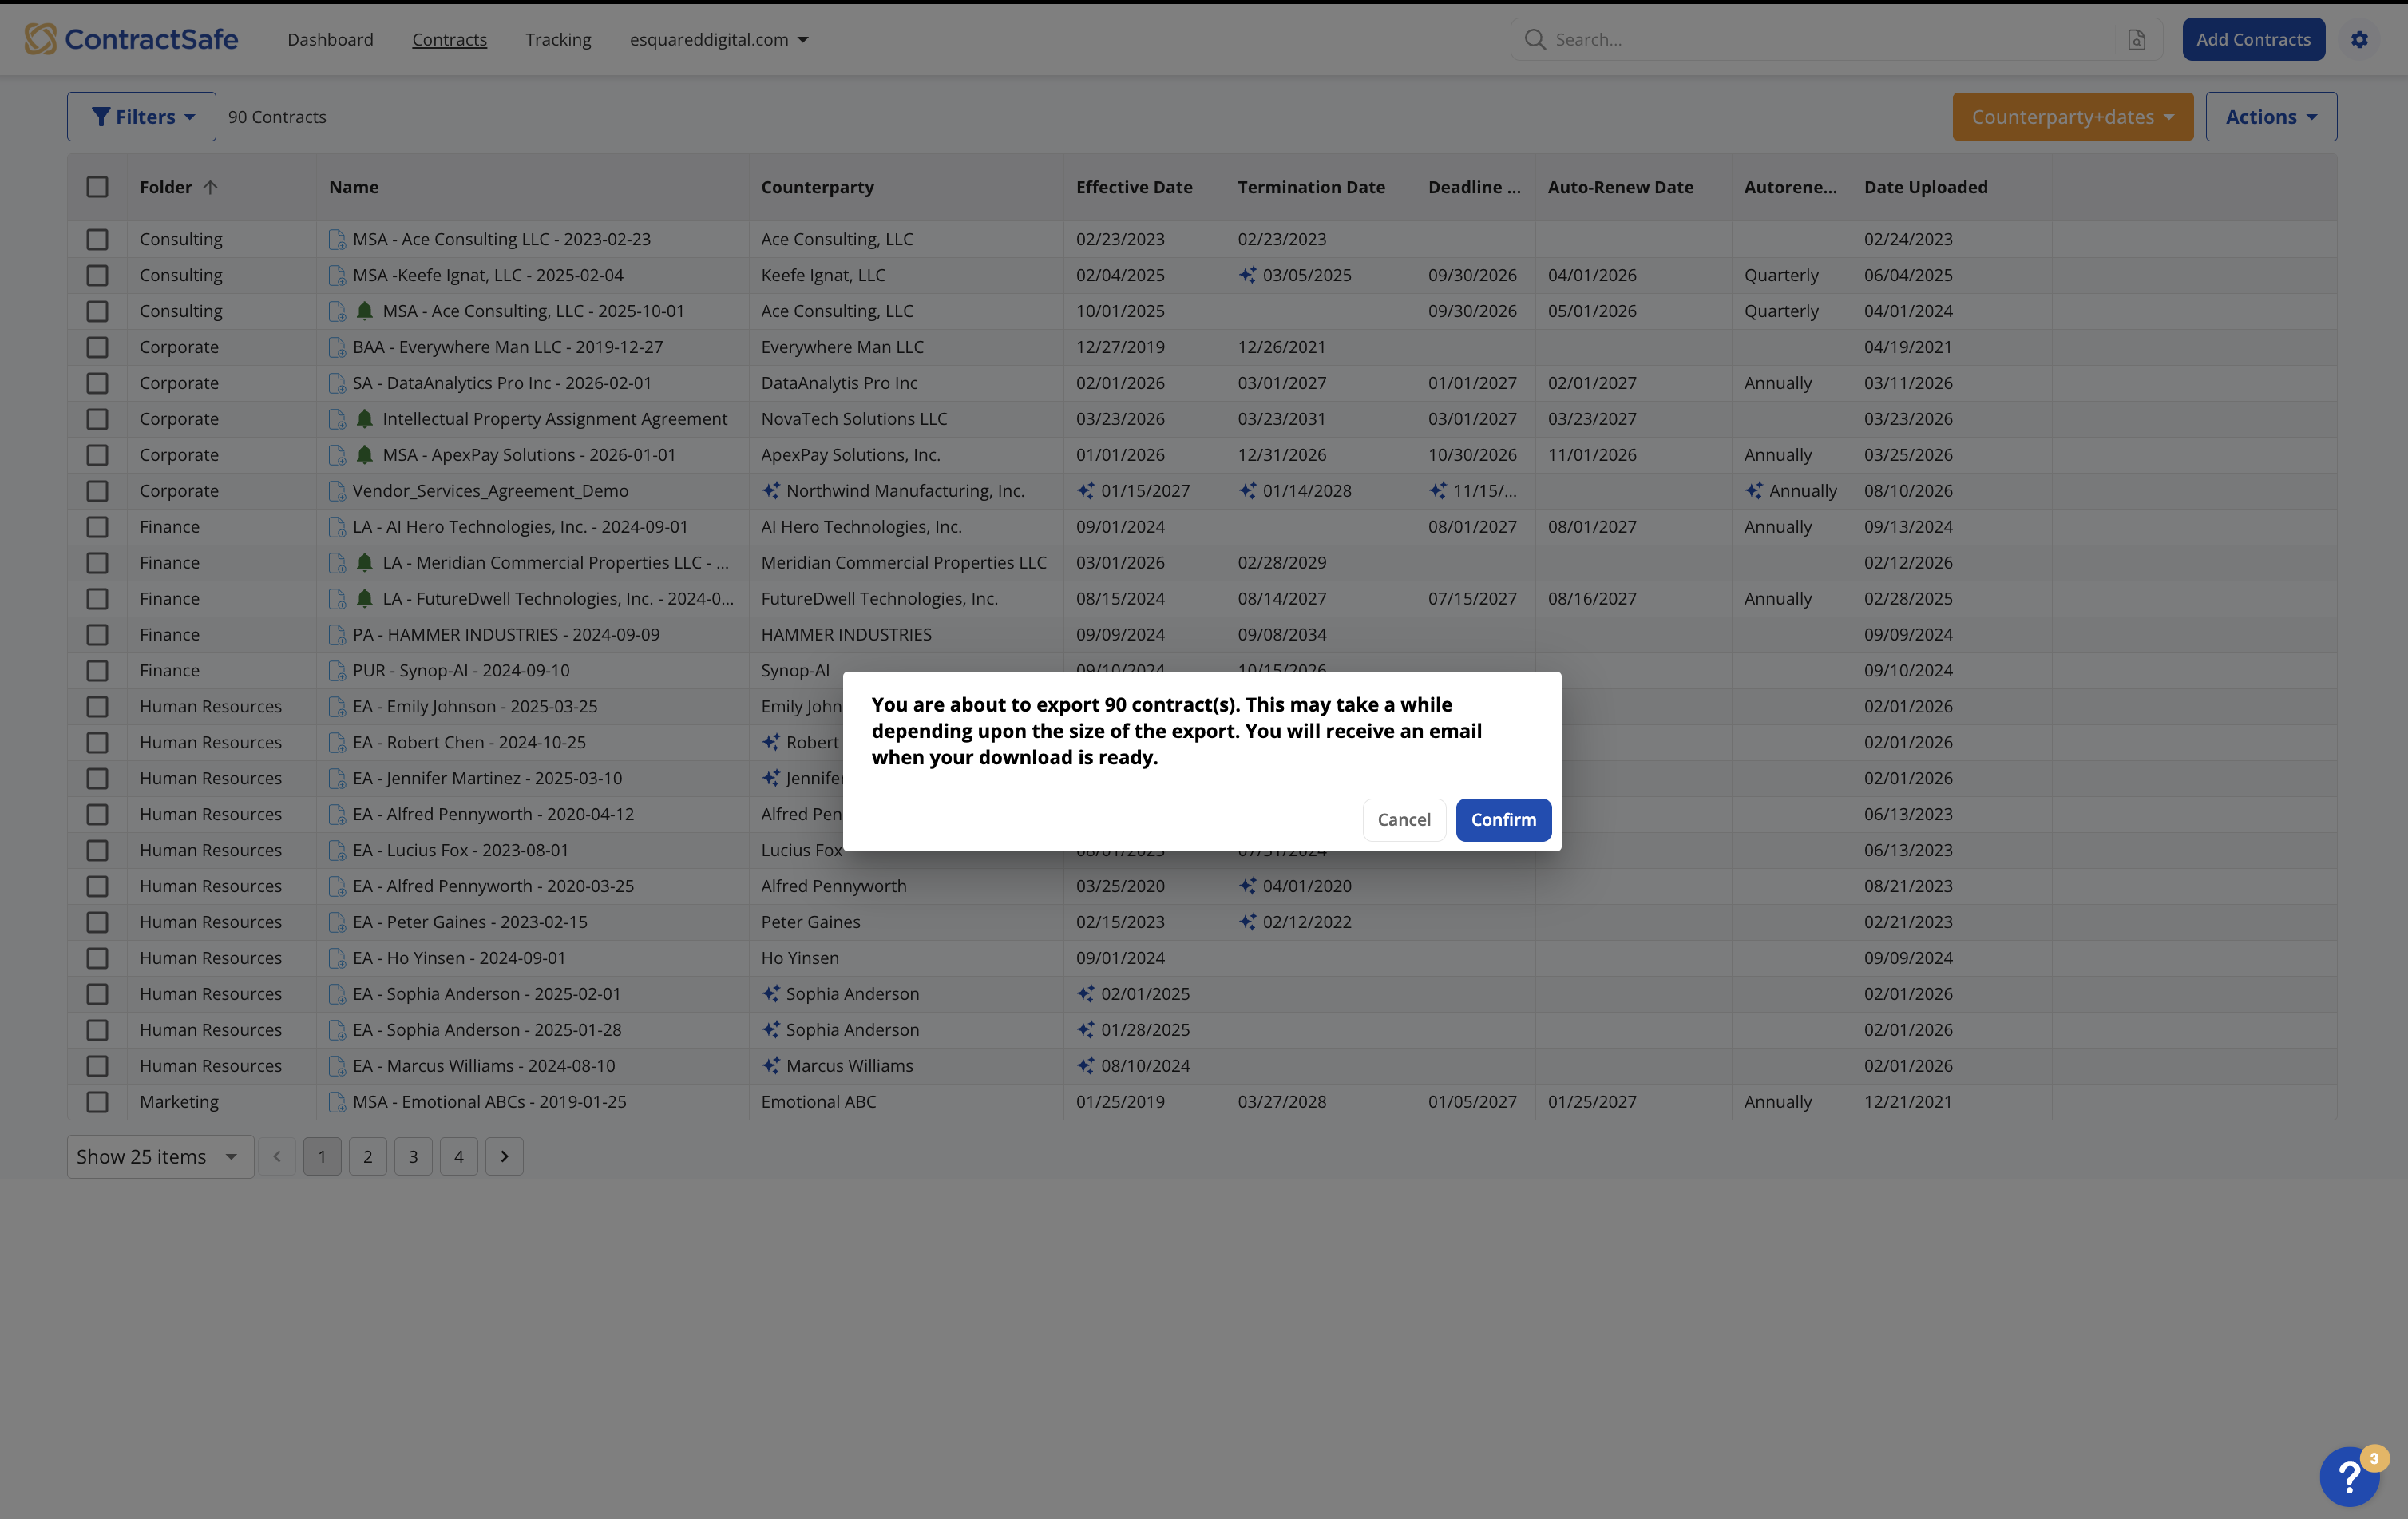This screenshot has height=1519, width=2408.
Task: Click document icon for MSA -Keefe Ignat, LLC
Action: click(337, 276)
